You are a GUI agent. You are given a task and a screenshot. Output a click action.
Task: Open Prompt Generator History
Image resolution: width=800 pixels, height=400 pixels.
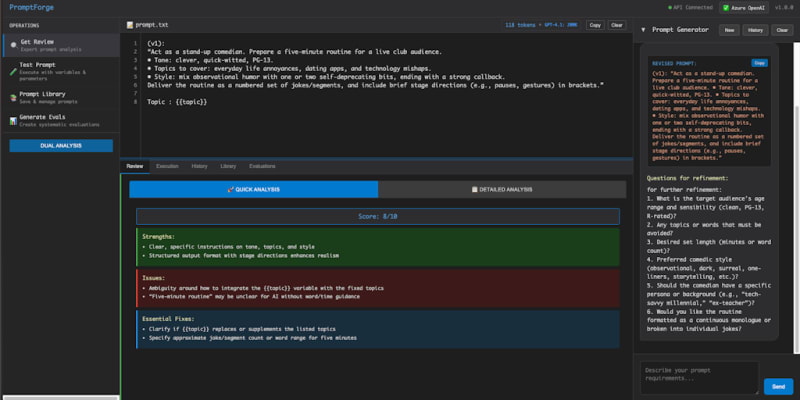click(x=756, y=30)
